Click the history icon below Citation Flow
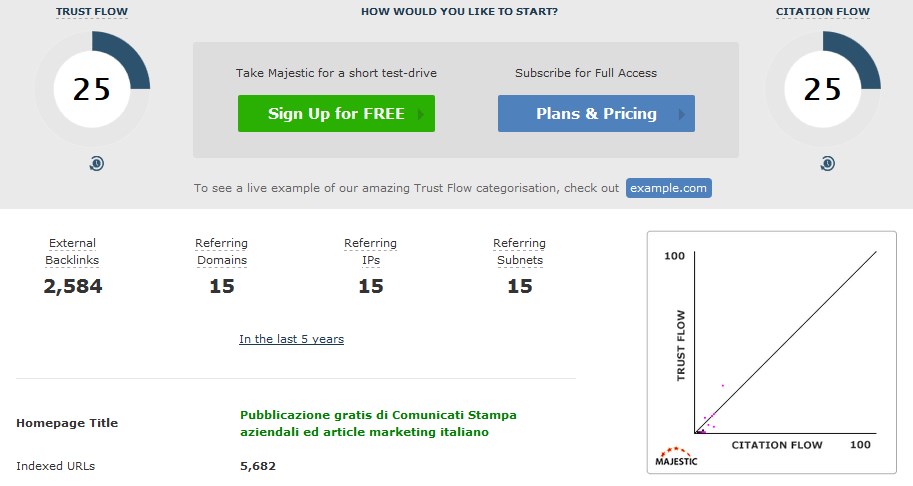This screenshot has height=486, width=913. pos(827,163)
